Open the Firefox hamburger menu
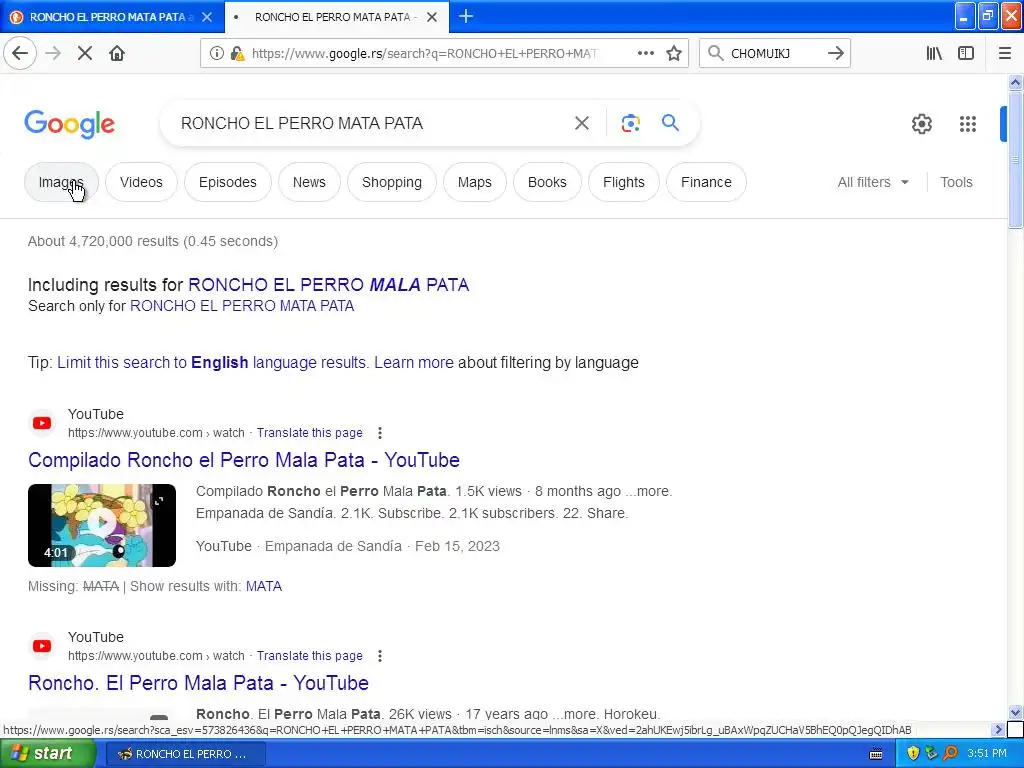Screen dimensions: 1024x768 1005,54
